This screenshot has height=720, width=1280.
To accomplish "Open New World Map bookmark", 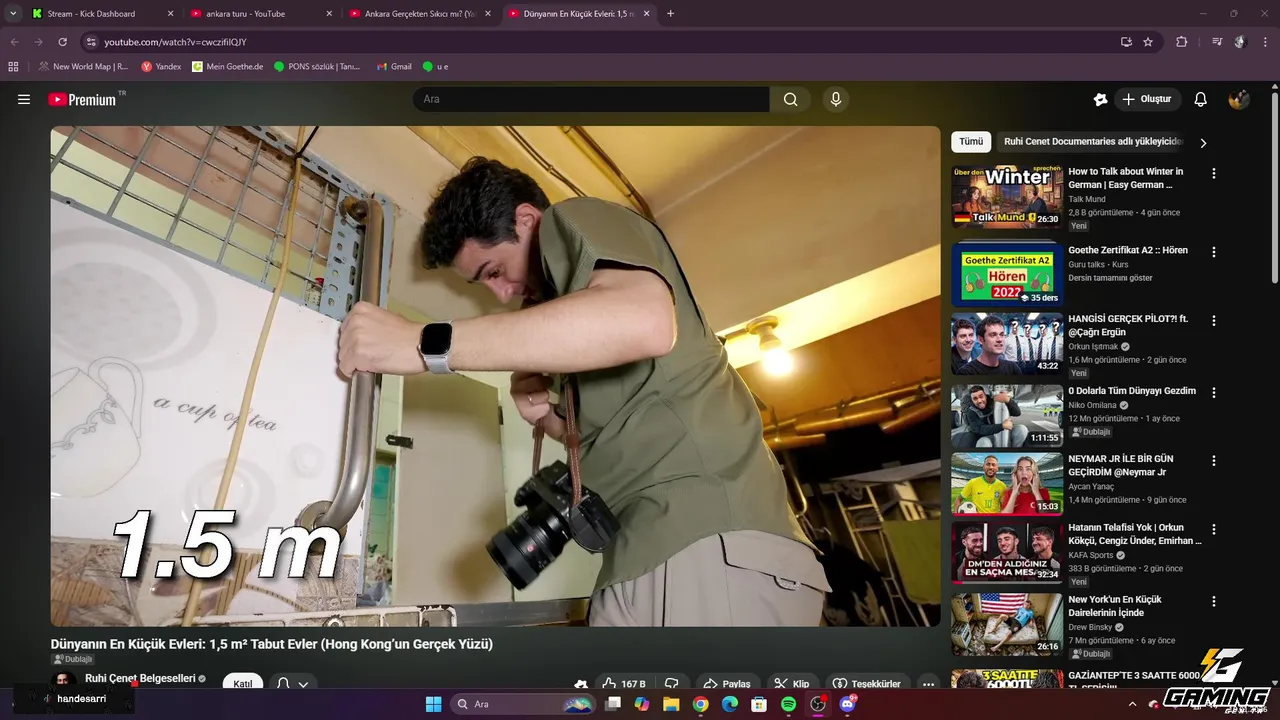I will (84, 67).
